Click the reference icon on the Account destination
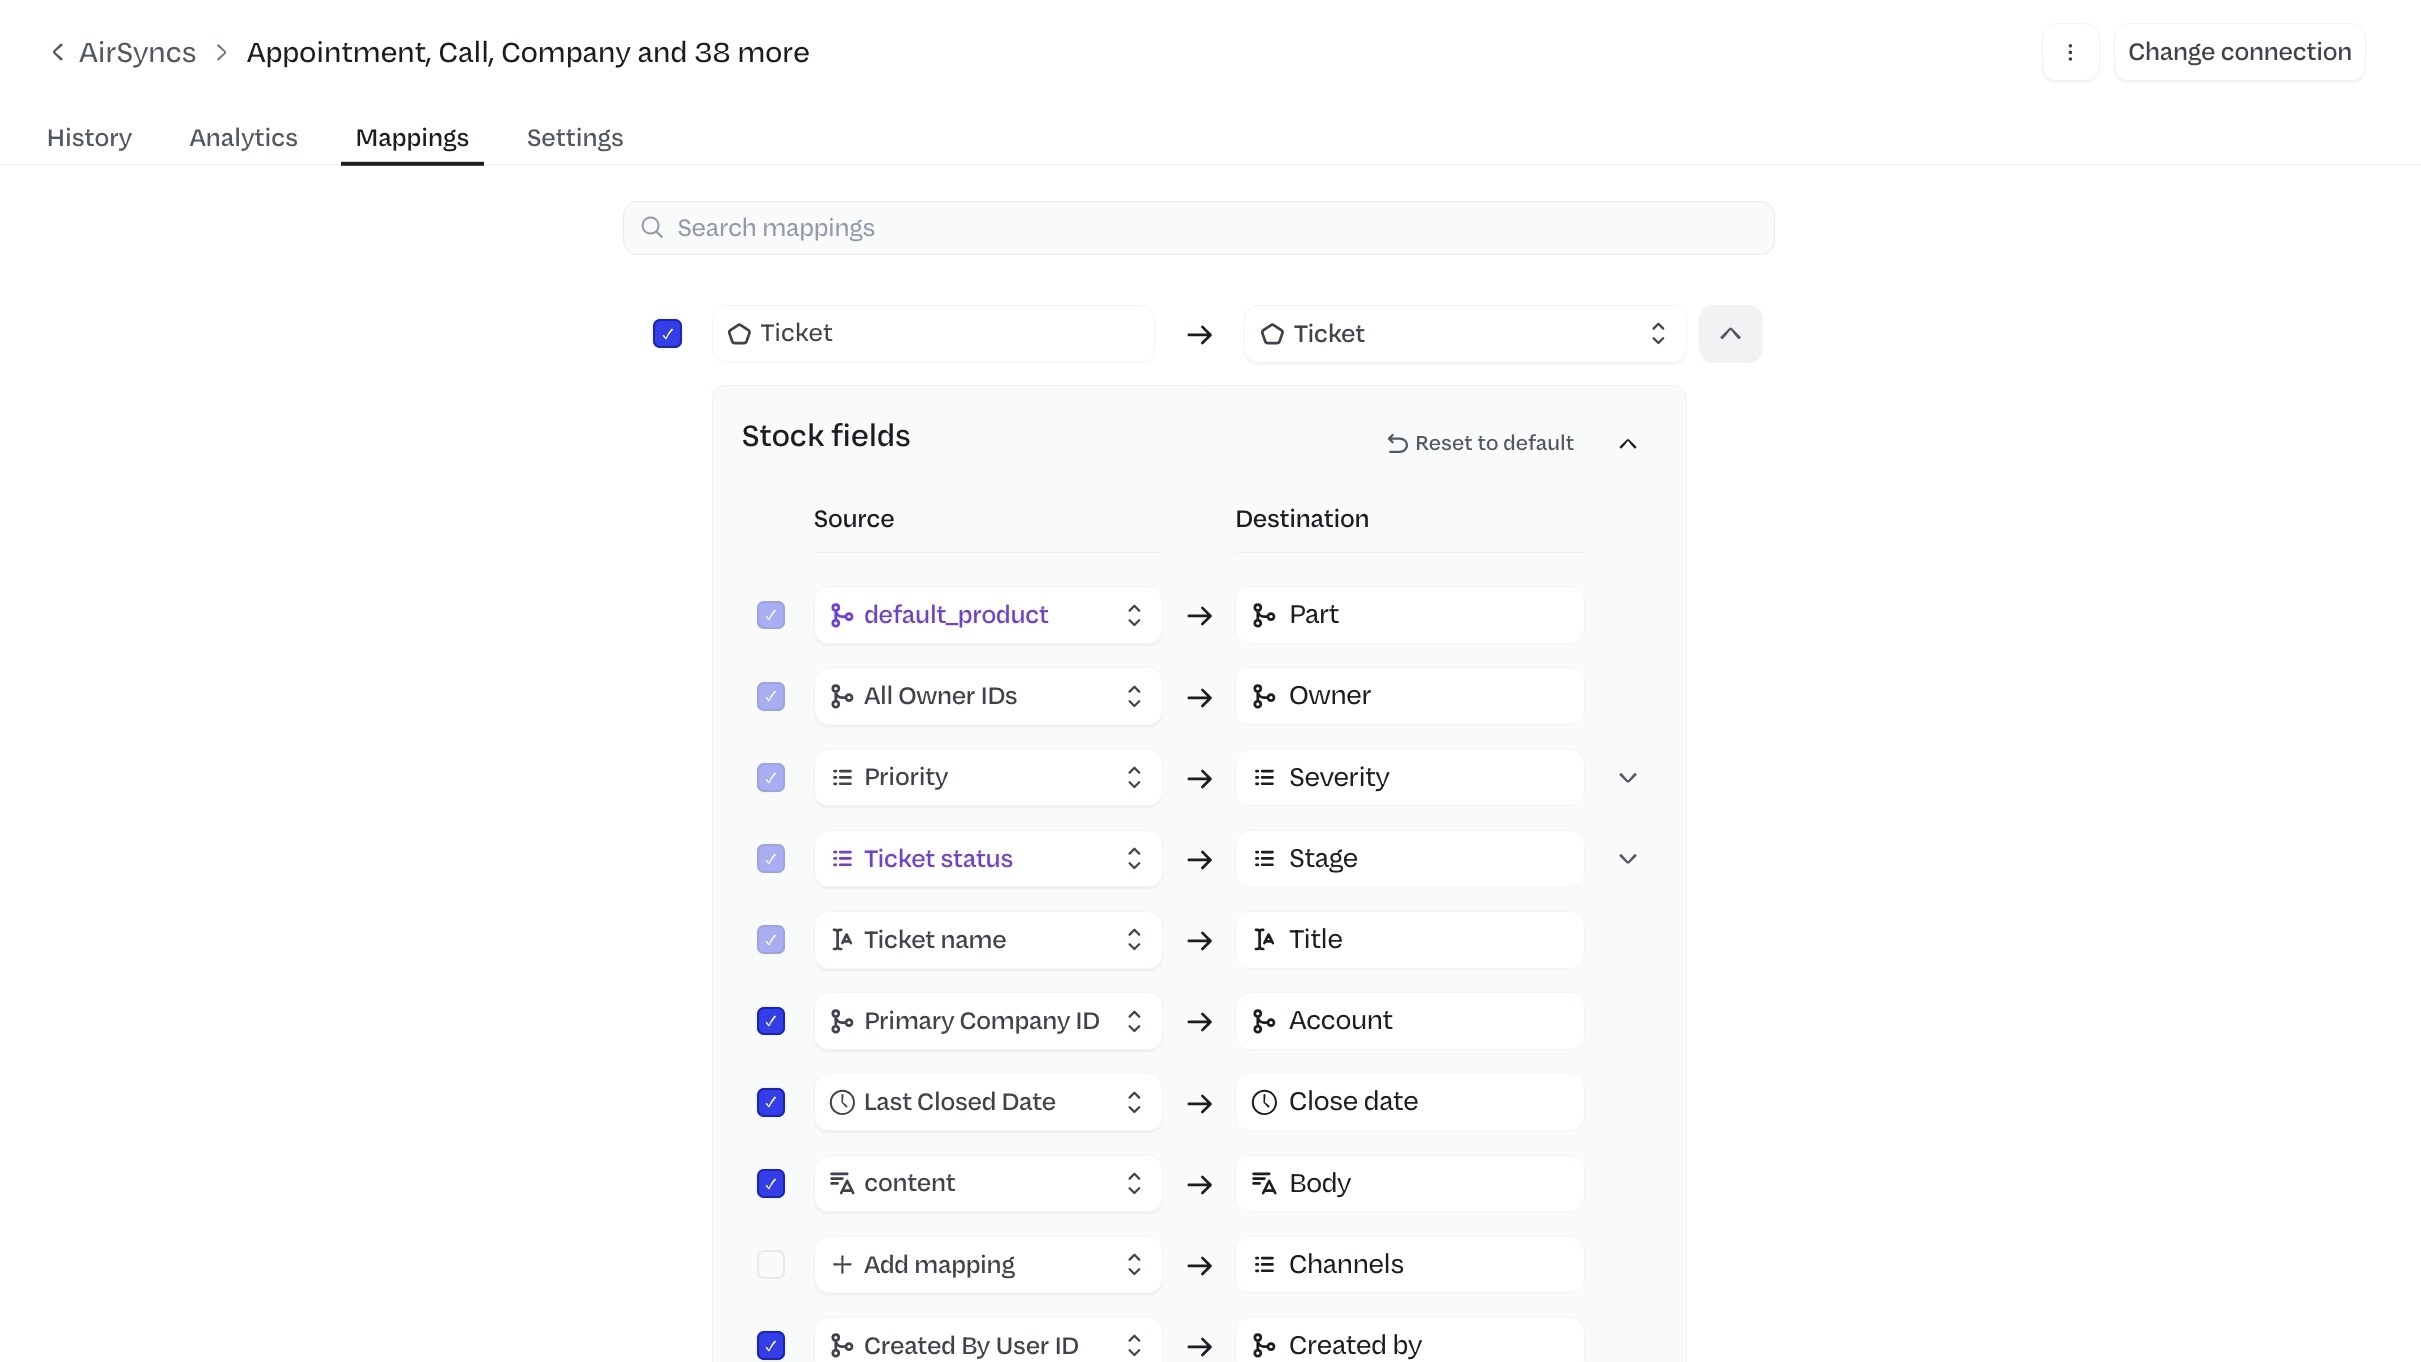Image resolution: width=2421 pixels, height=1362 pixels. point(1264,1021)
